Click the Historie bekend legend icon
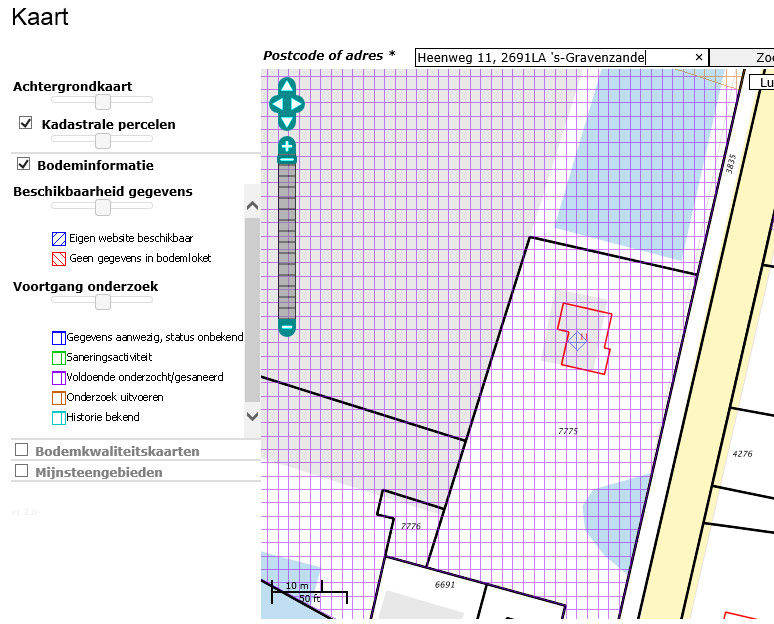The height and width of the screenshot is (624, 774). click(59, 418)
